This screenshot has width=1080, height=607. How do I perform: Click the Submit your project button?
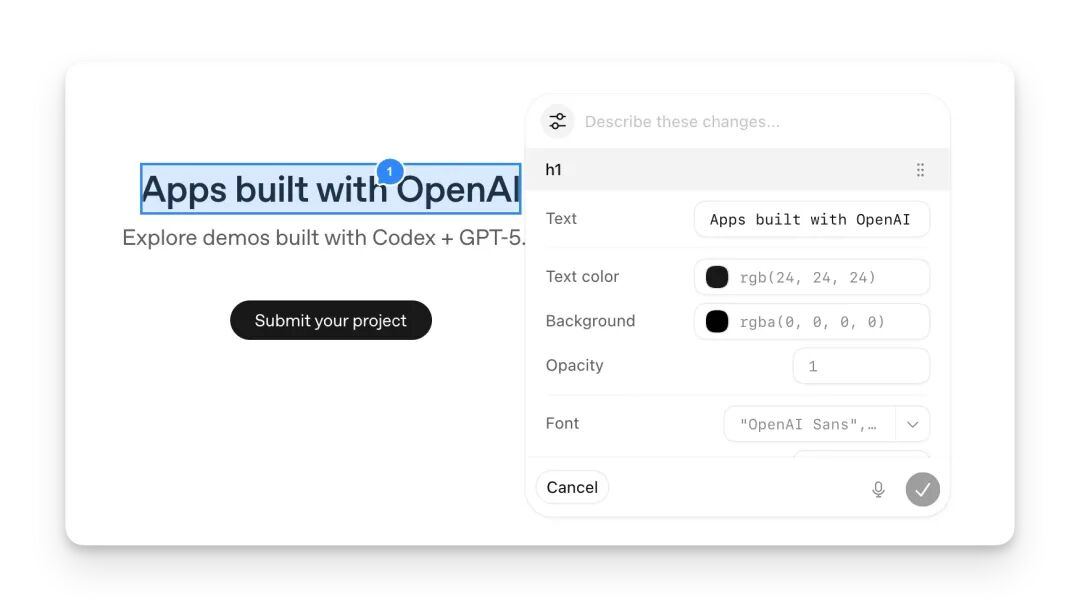click(x=331, y=320)
